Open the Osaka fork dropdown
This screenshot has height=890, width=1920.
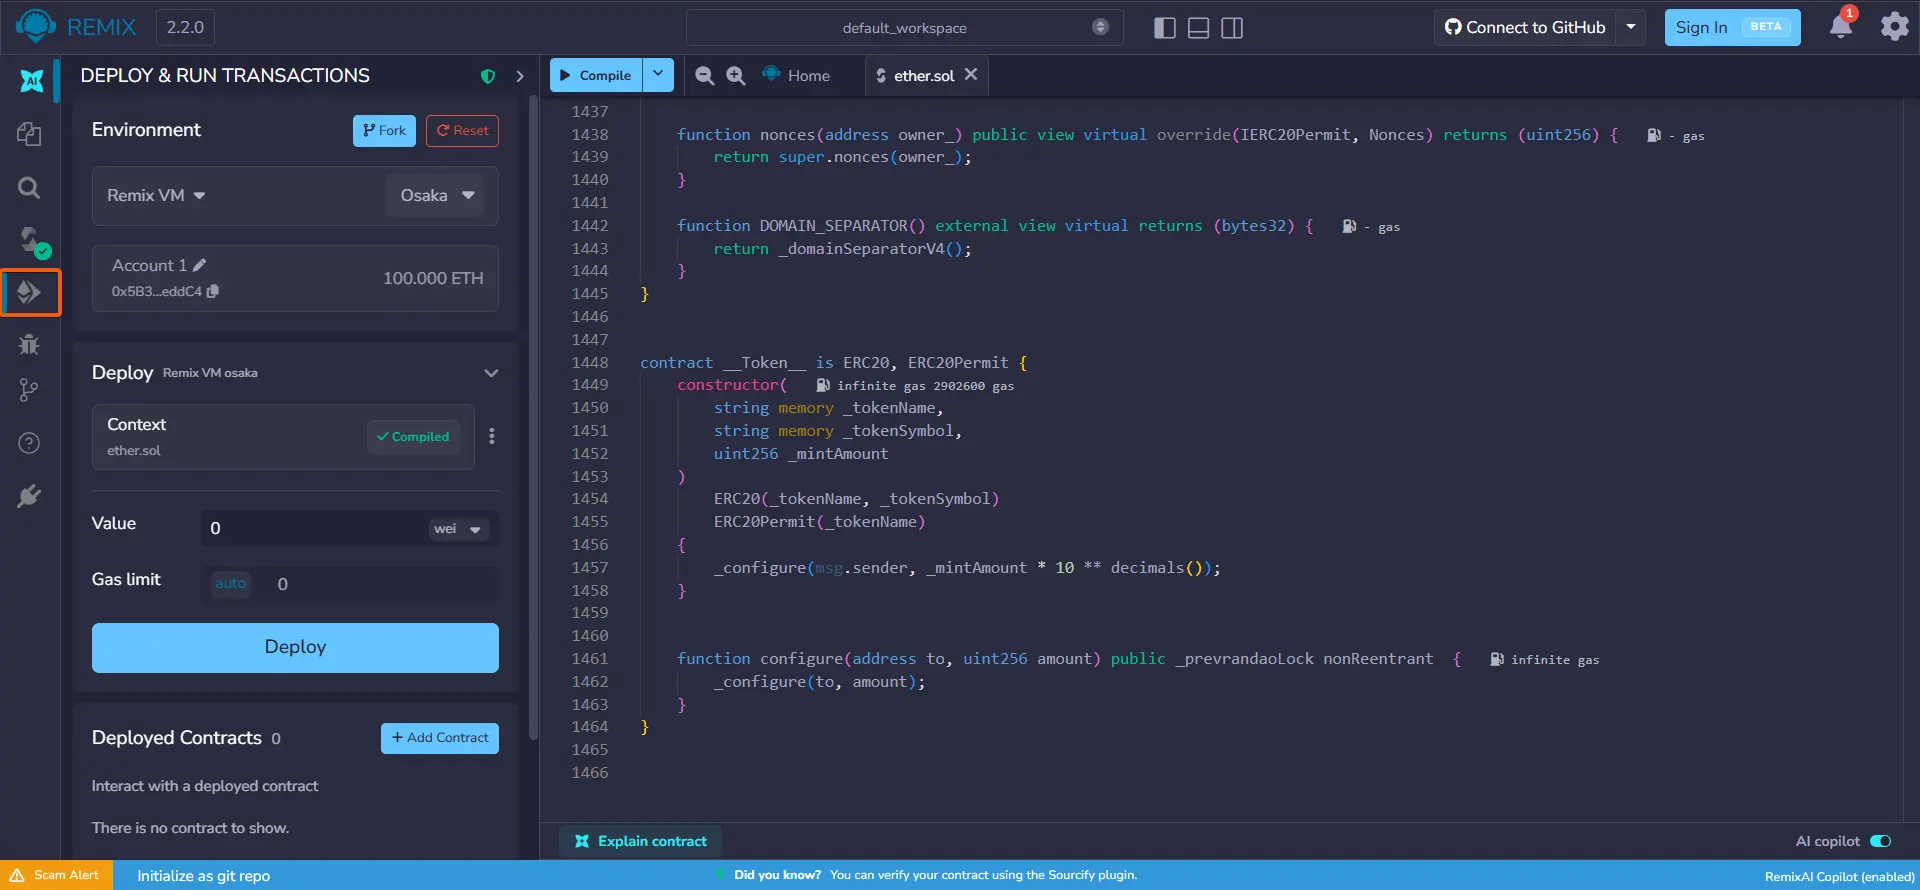(x=436, y=195)
